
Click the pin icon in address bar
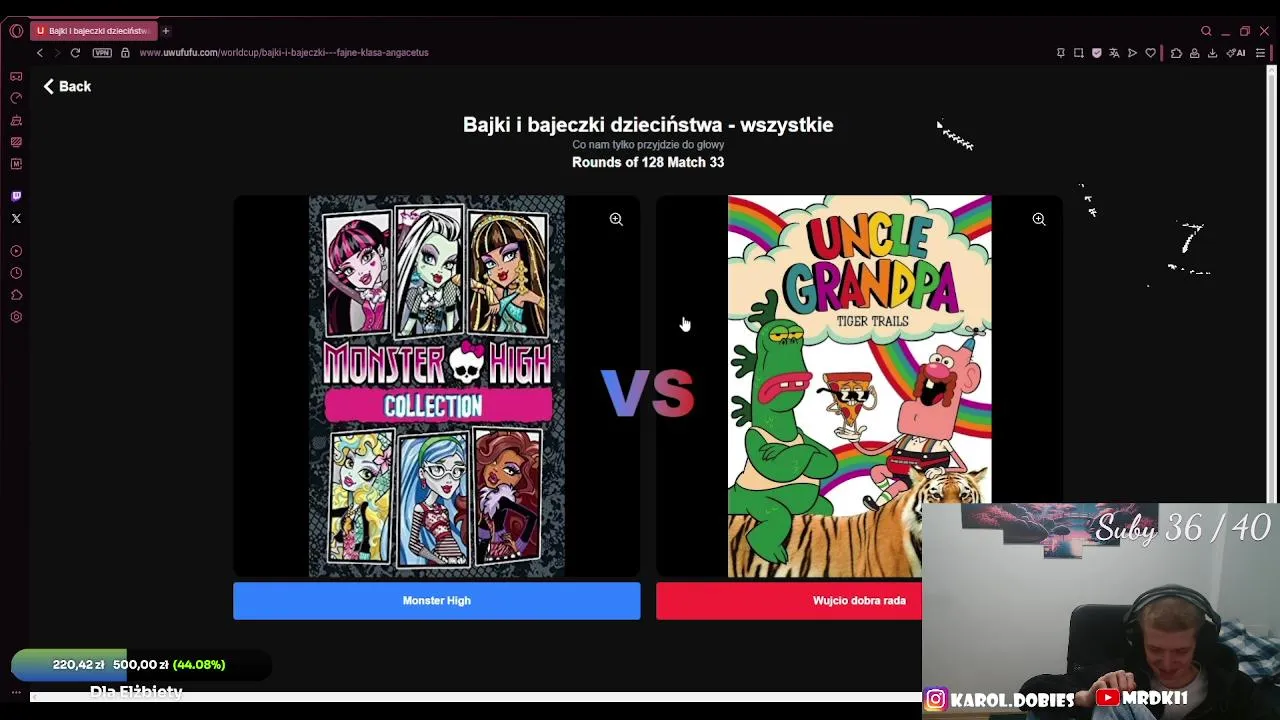coord(1061,53)
